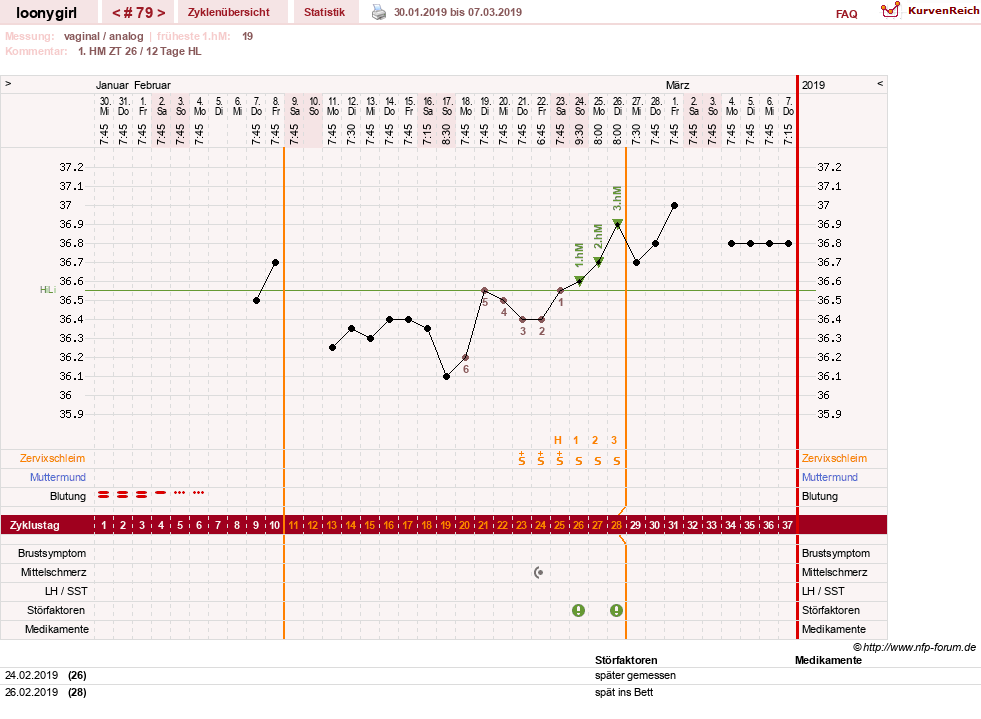Click the Medikamente column header below the chart

828,660
